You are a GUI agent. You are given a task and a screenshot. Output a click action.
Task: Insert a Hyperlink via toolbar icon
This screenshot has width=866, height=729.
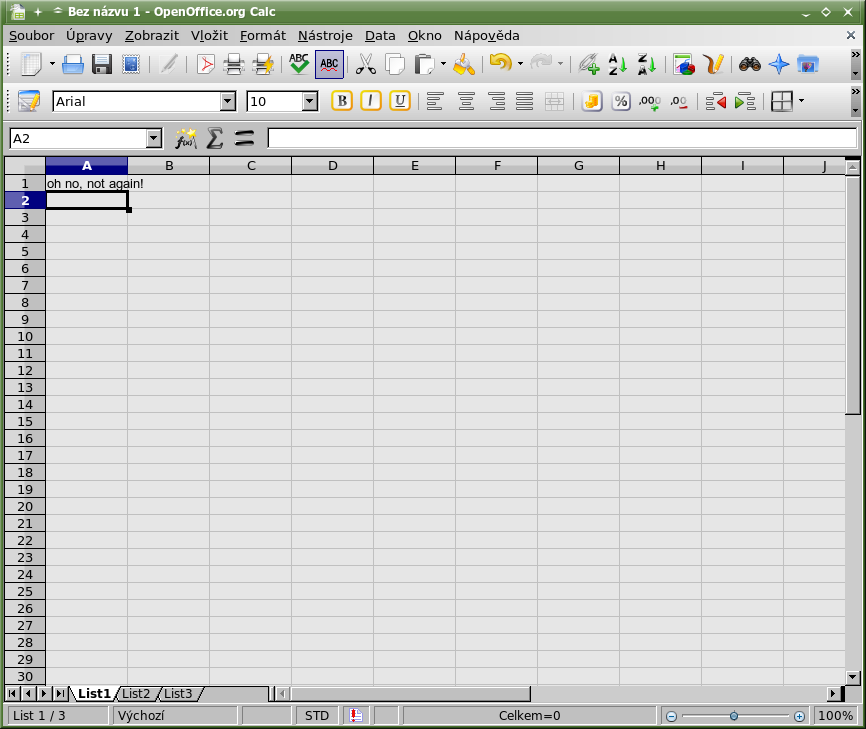click(589, 65)
